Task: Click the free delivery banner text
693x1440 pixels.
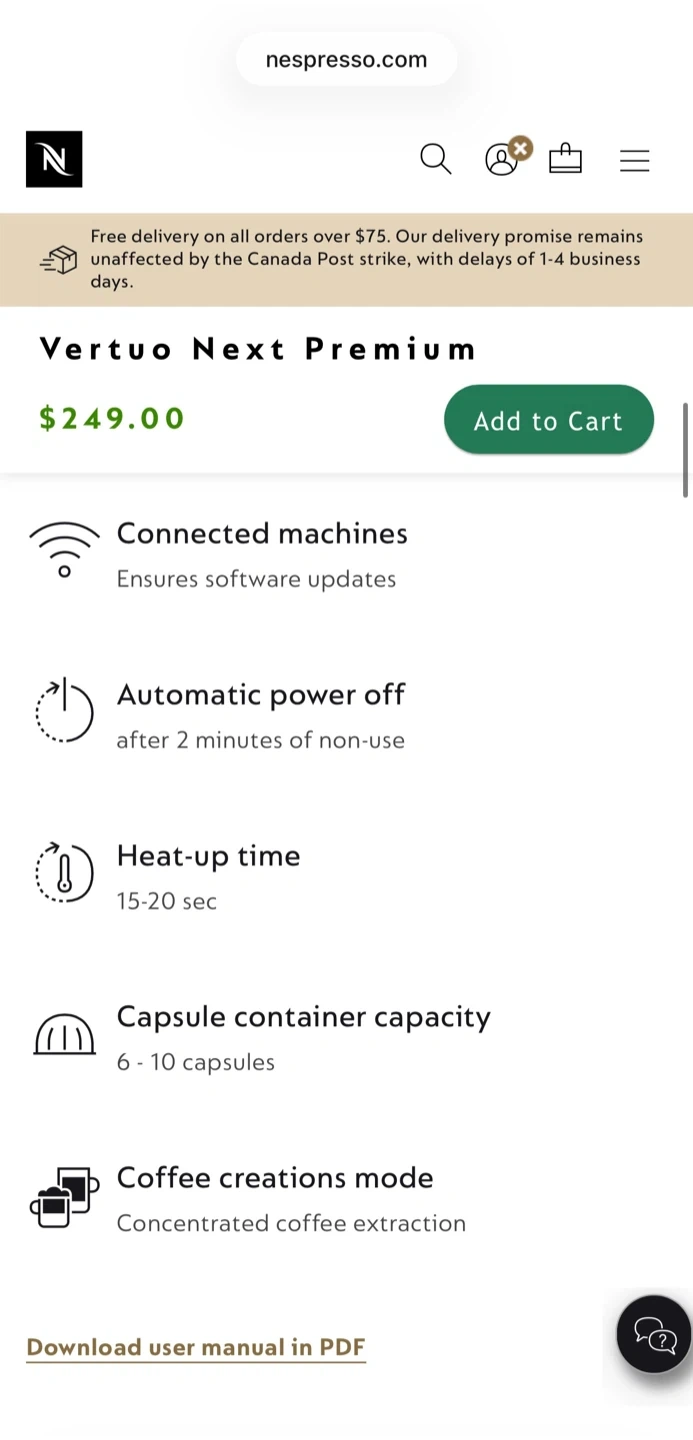Action: [x=366, y=259]
